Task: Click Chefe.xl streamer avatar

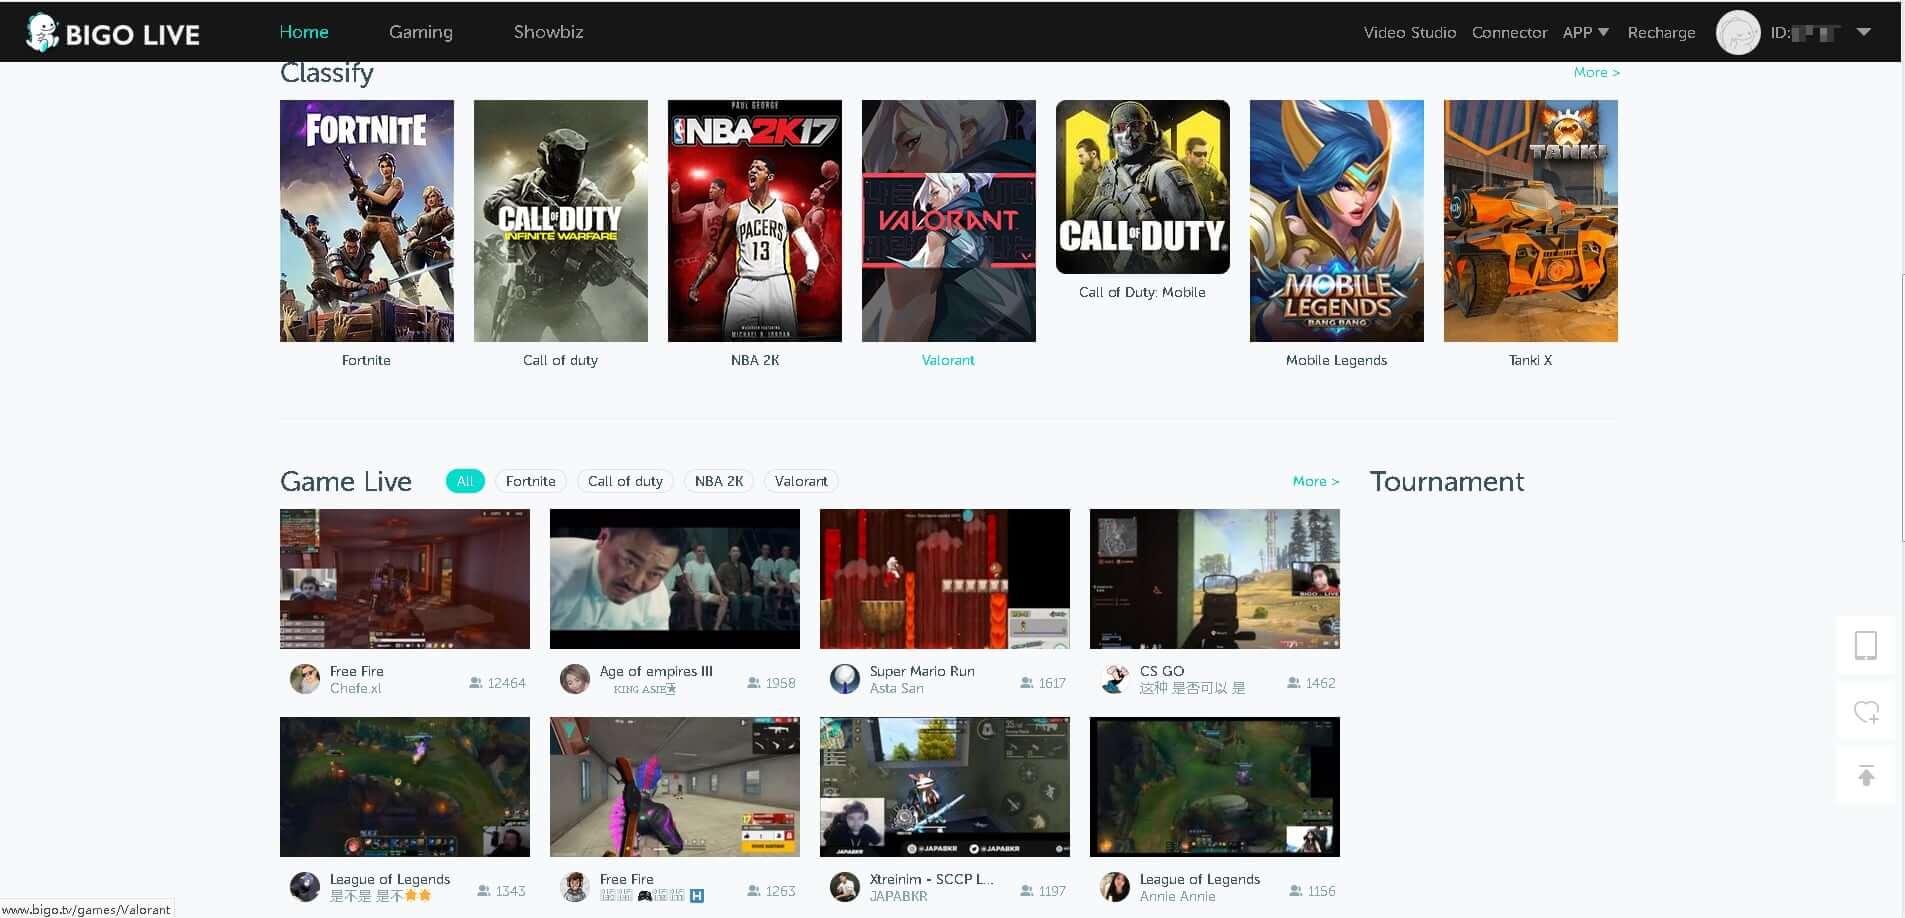Action: coord(305,679)
